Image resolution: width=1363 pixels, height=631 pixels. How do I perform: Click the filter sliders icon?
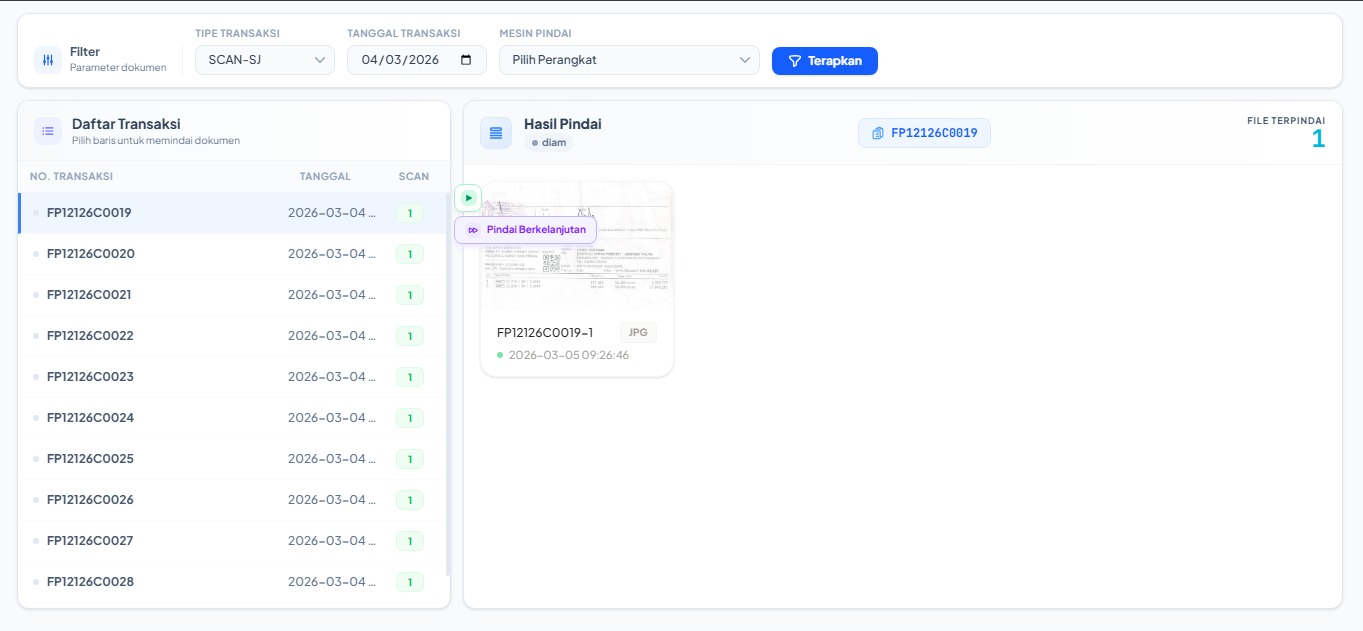tap(48, 60)
